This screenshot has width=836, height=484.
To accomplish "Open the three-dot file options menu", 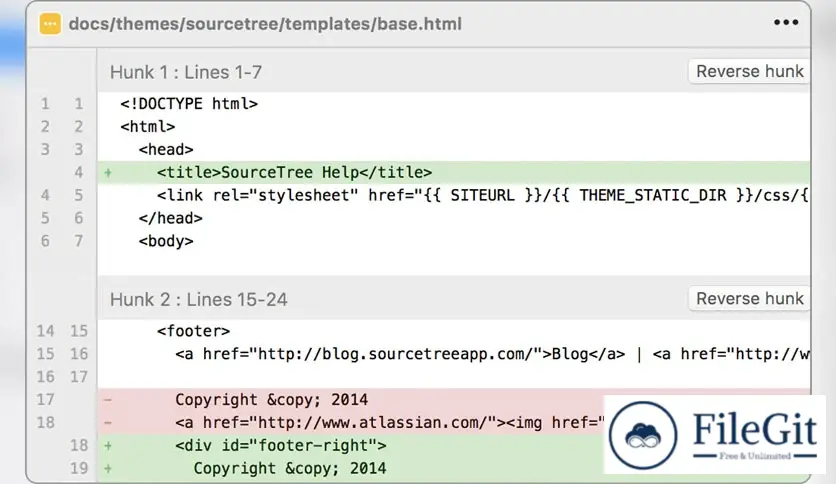I will (x=786, y=22).
